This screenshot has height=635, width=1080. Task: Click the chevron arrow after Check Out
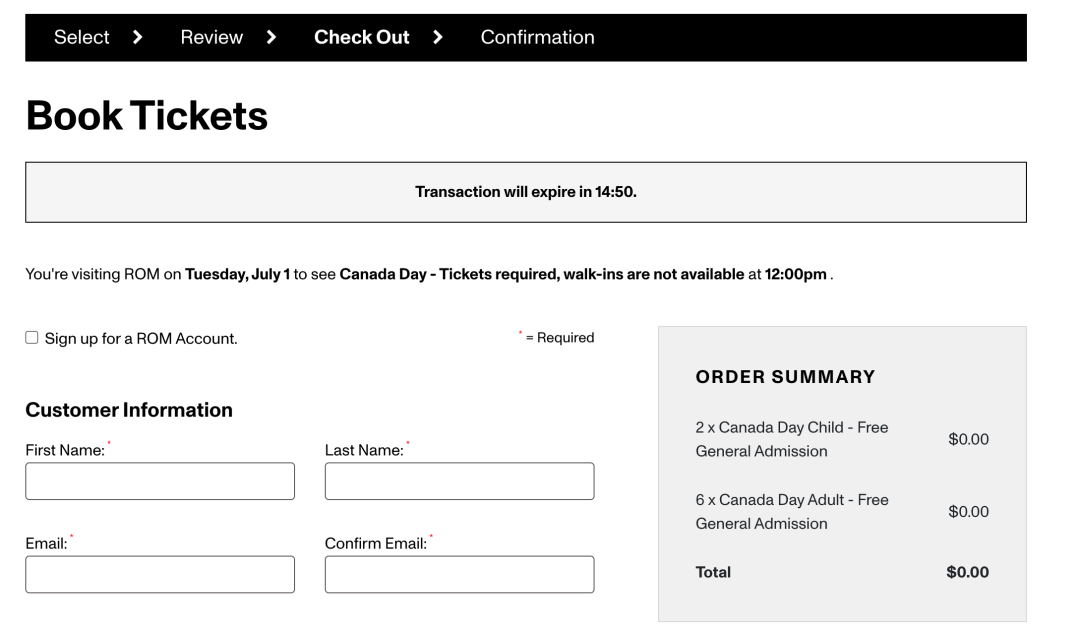pyautogui.click(x=438, y=37)
